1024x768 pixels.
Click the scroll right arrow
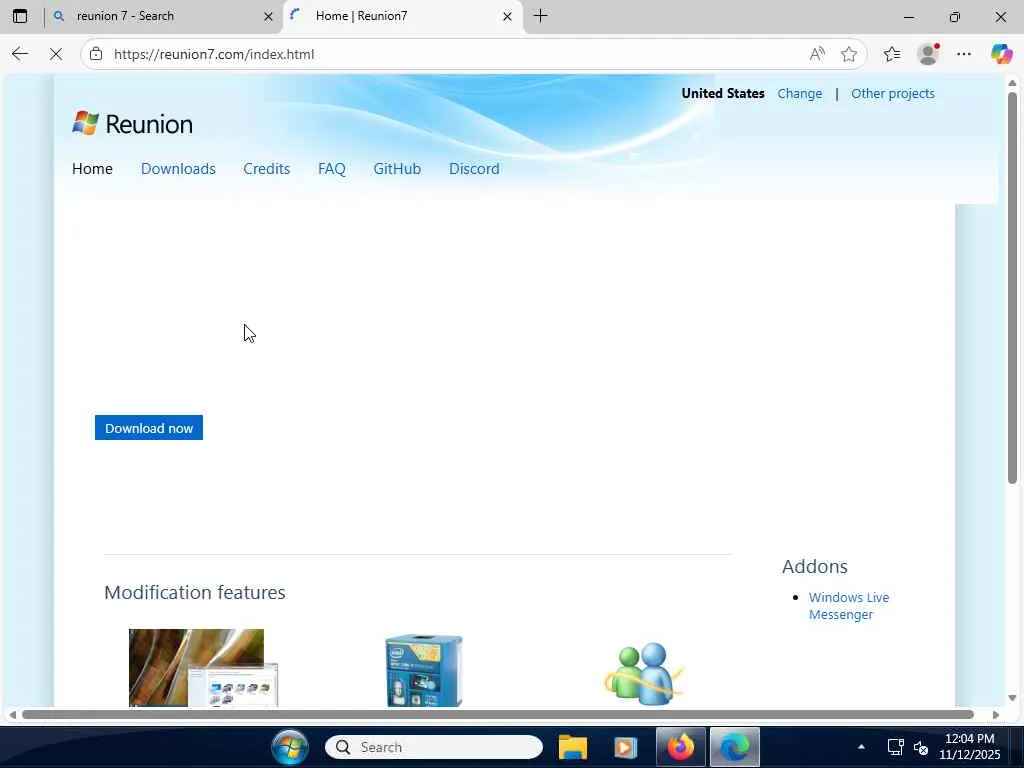tap(995, 714)
